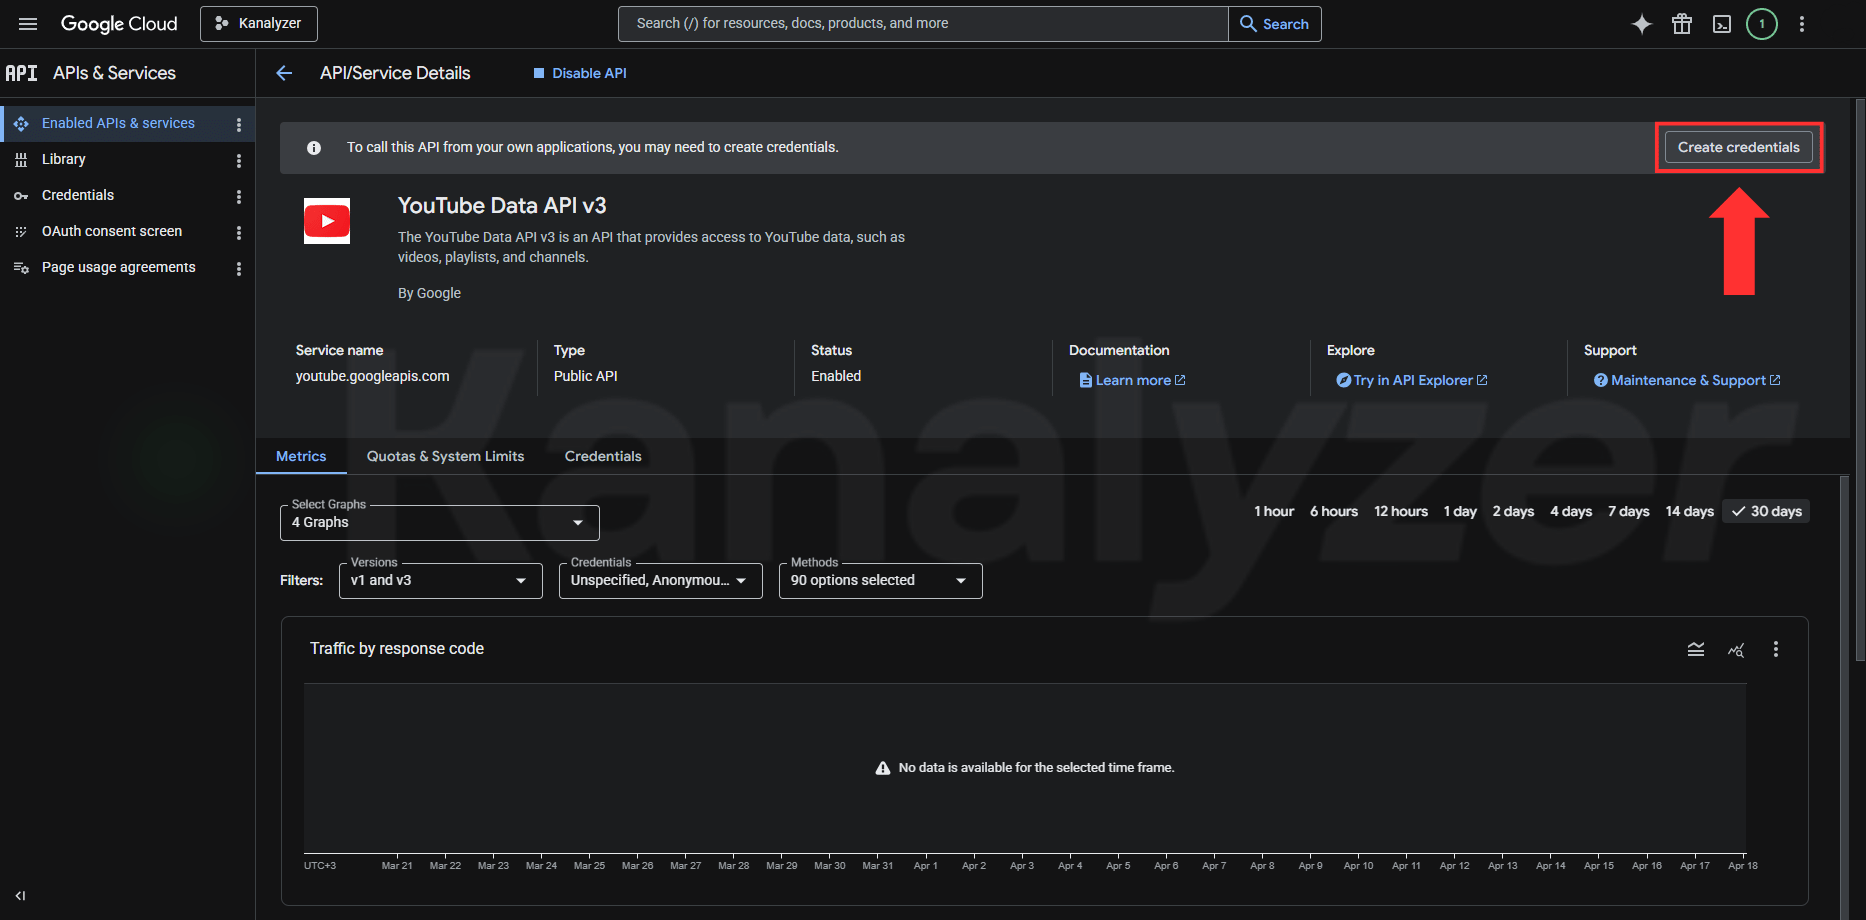Click Disable API button
This screenshot has width=1866, height=920.
pyautogui.click(x=580, y=73)
